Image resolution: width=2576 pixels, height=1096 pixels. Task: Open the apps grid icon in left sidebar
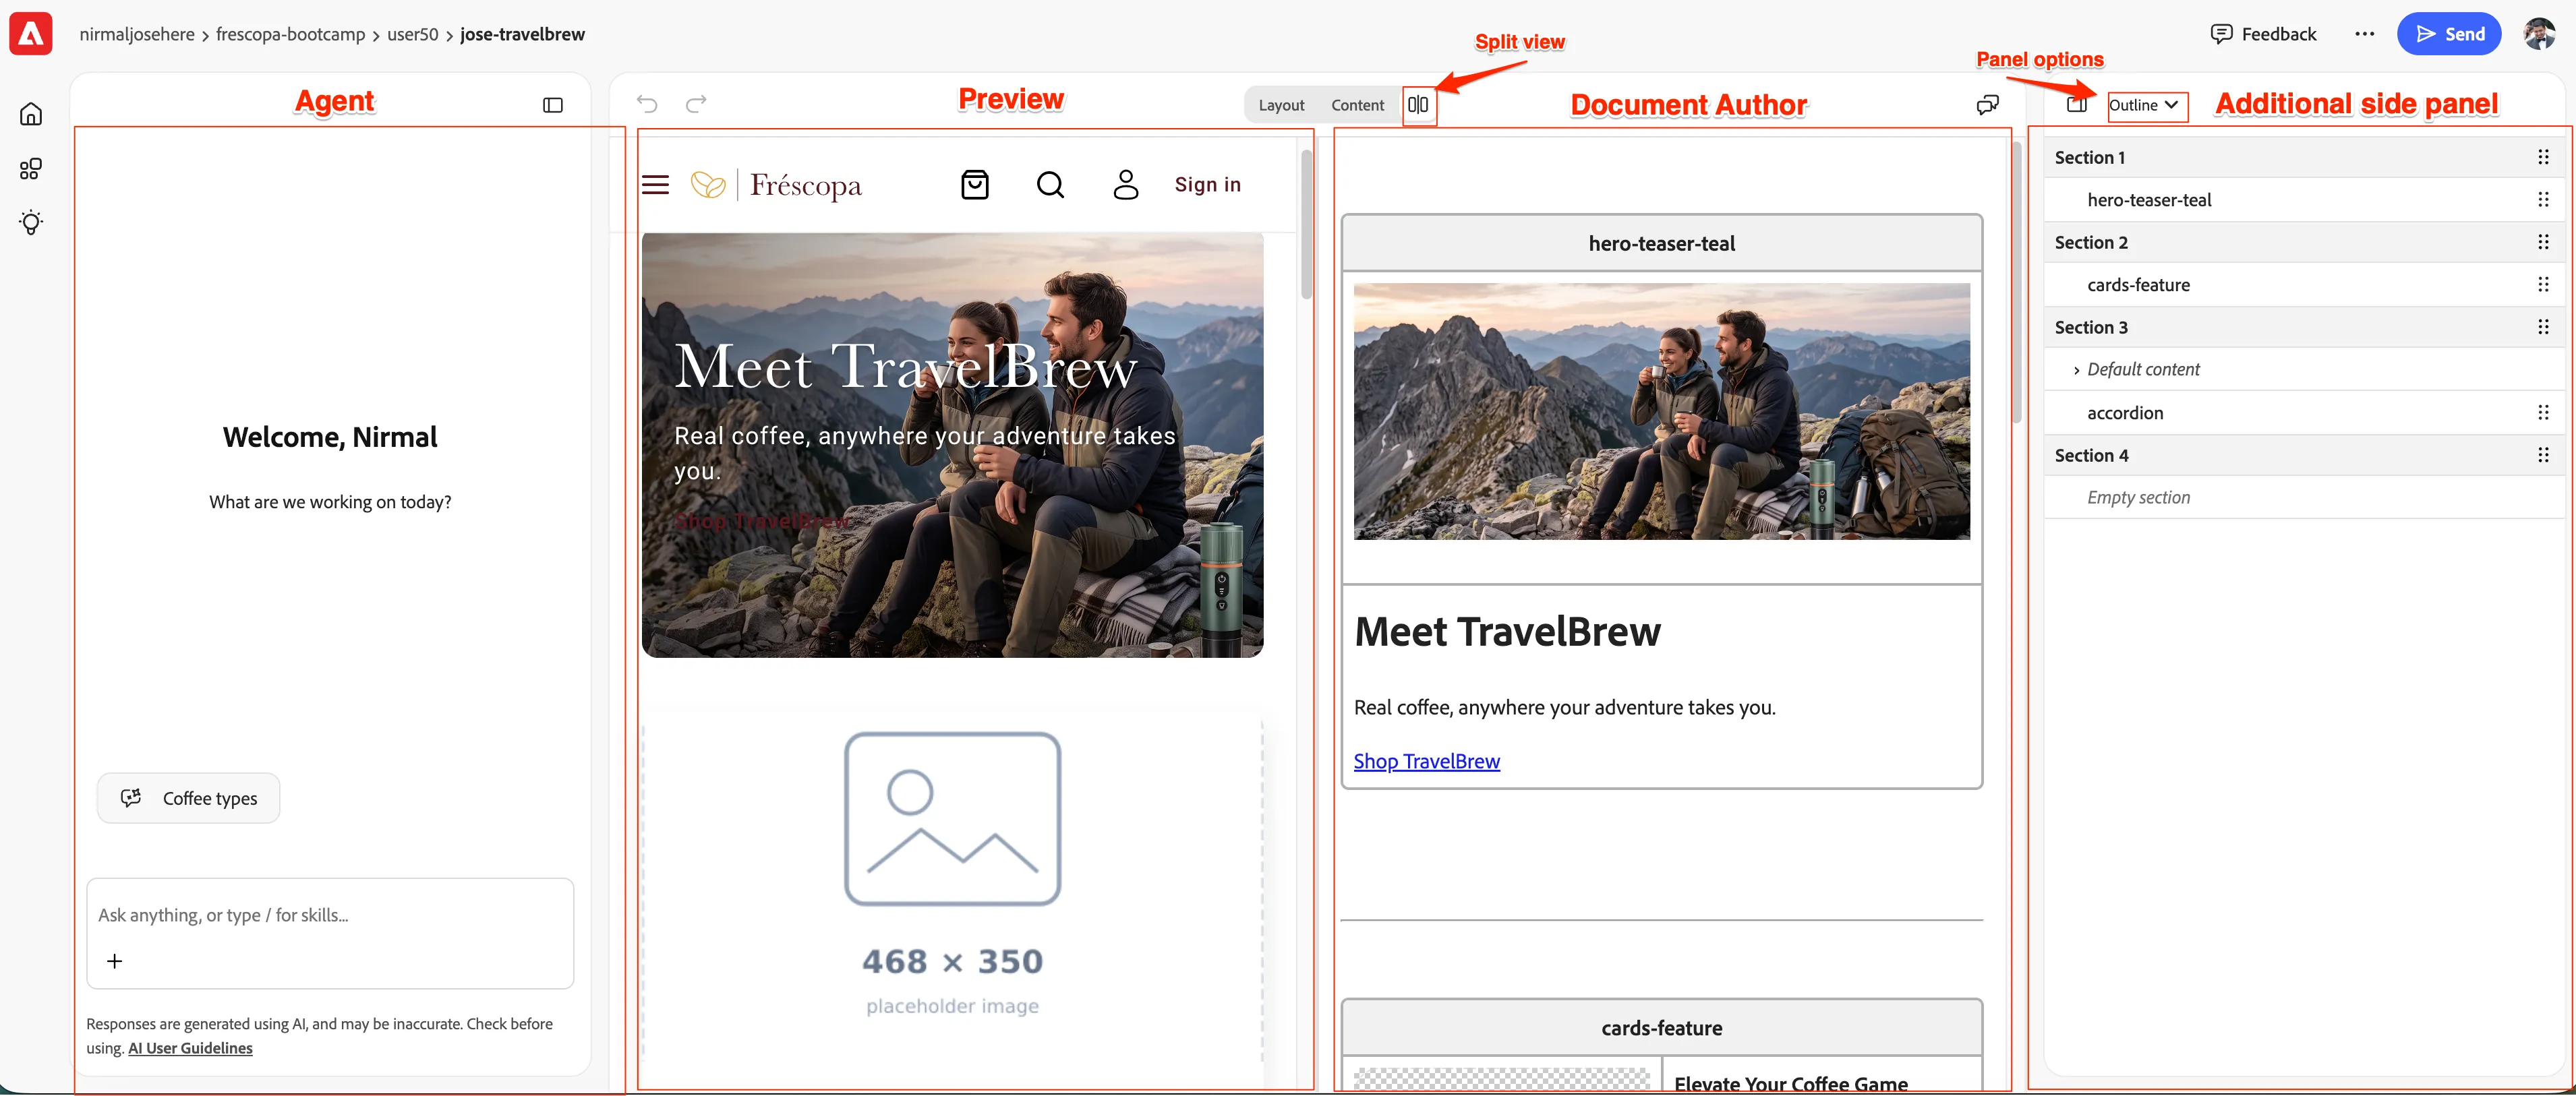point(31,169)
